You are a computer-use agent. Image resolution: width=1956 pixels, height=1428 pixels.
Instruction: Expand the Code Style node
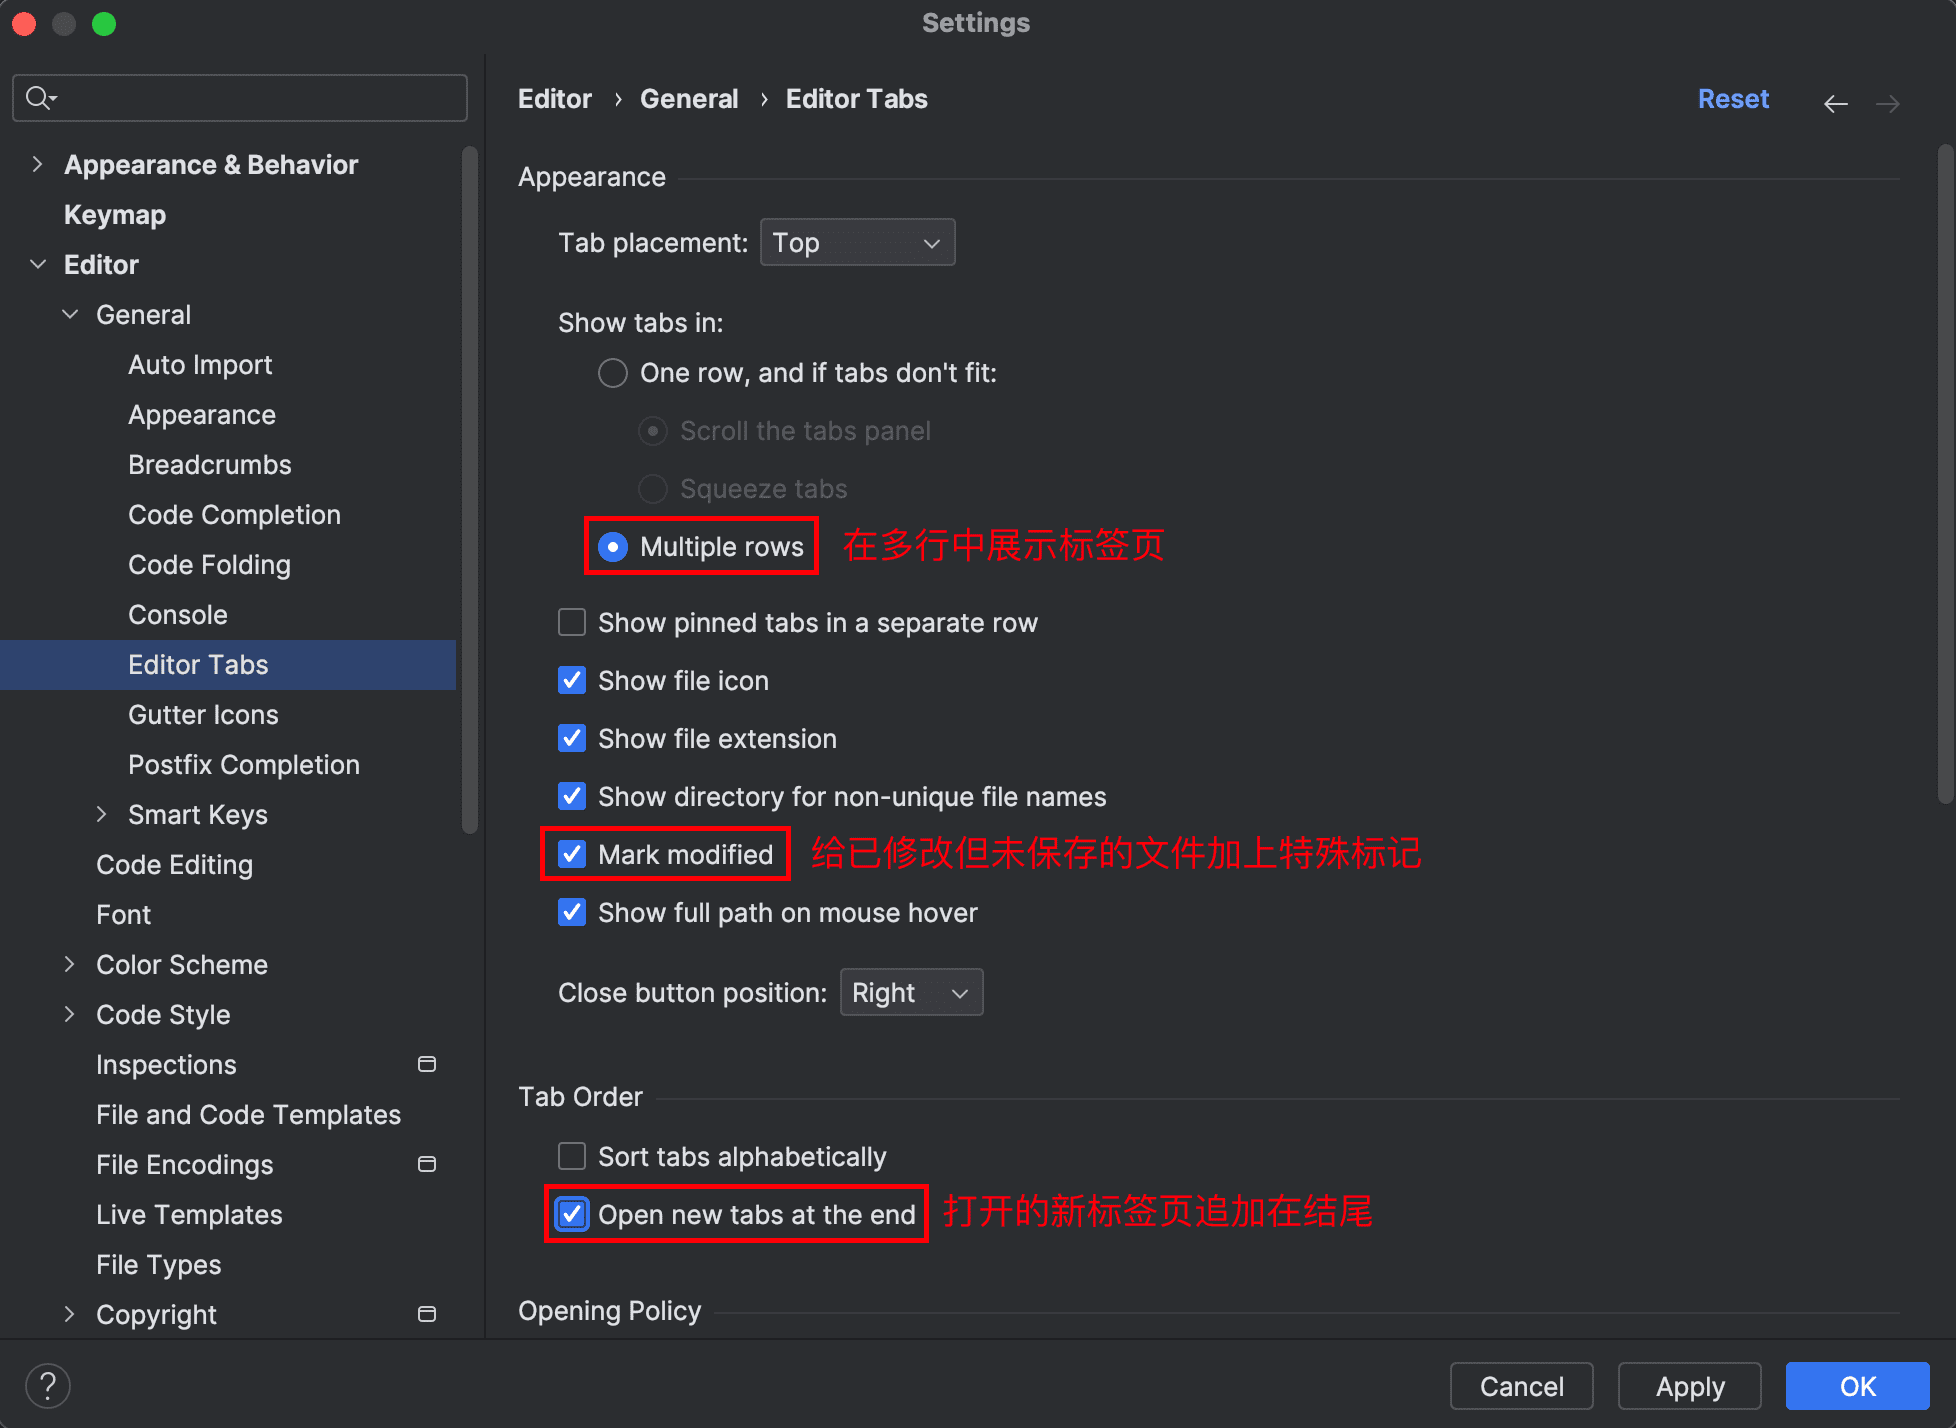pyautogui.click(x=70, y=1014)
